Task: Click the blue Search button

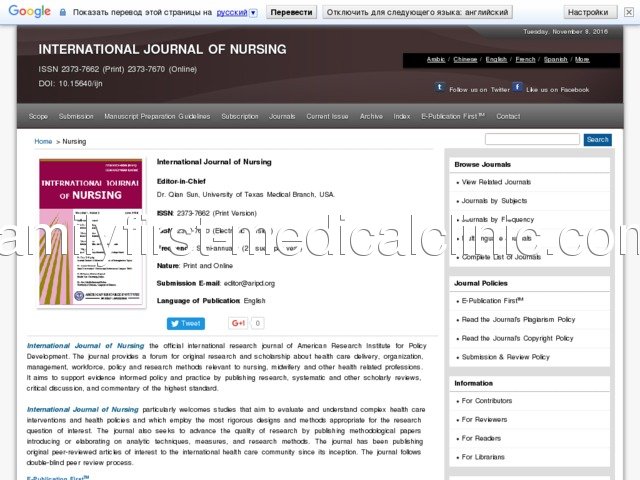Action: [x=598, y=140]
